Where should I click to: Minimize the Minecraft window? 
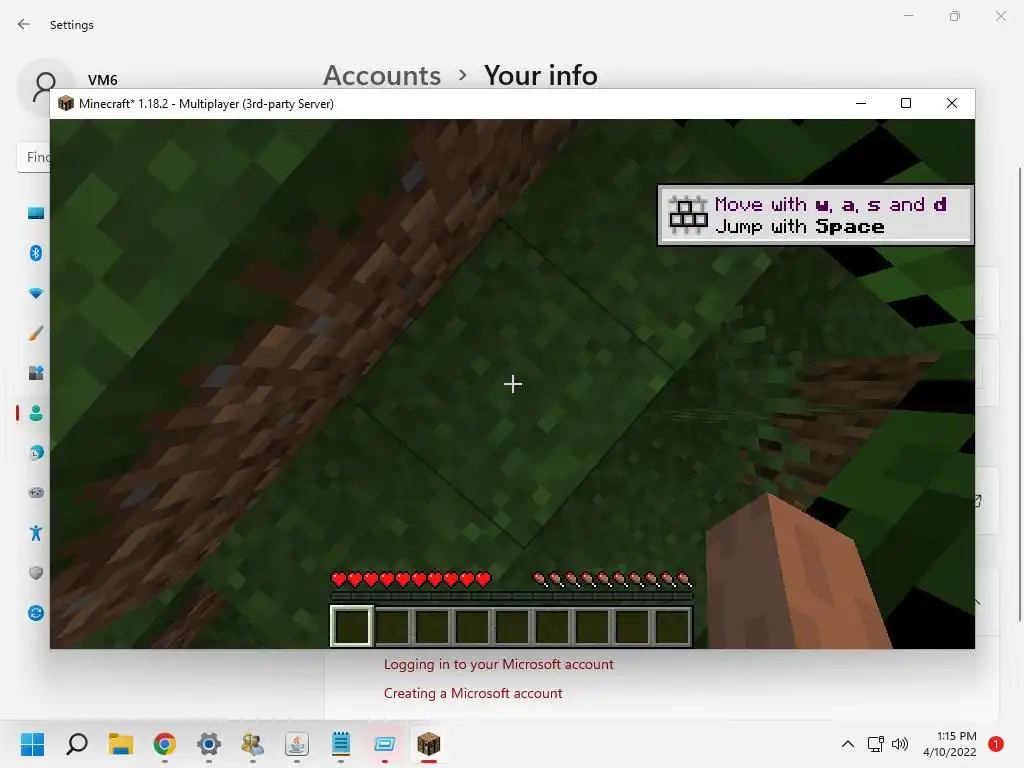(x=861, y=103)
